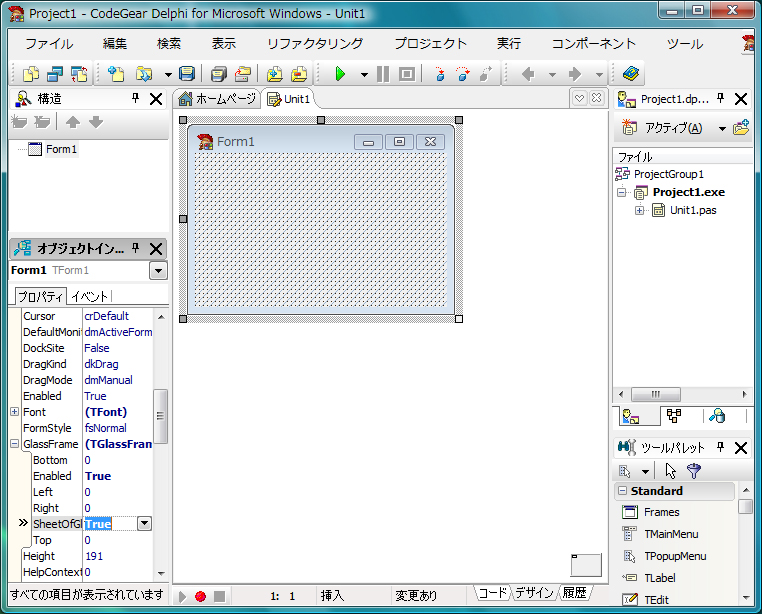Pin the Tool Palette panel
The width and height of the screenshot is (762, 614).
721,447
